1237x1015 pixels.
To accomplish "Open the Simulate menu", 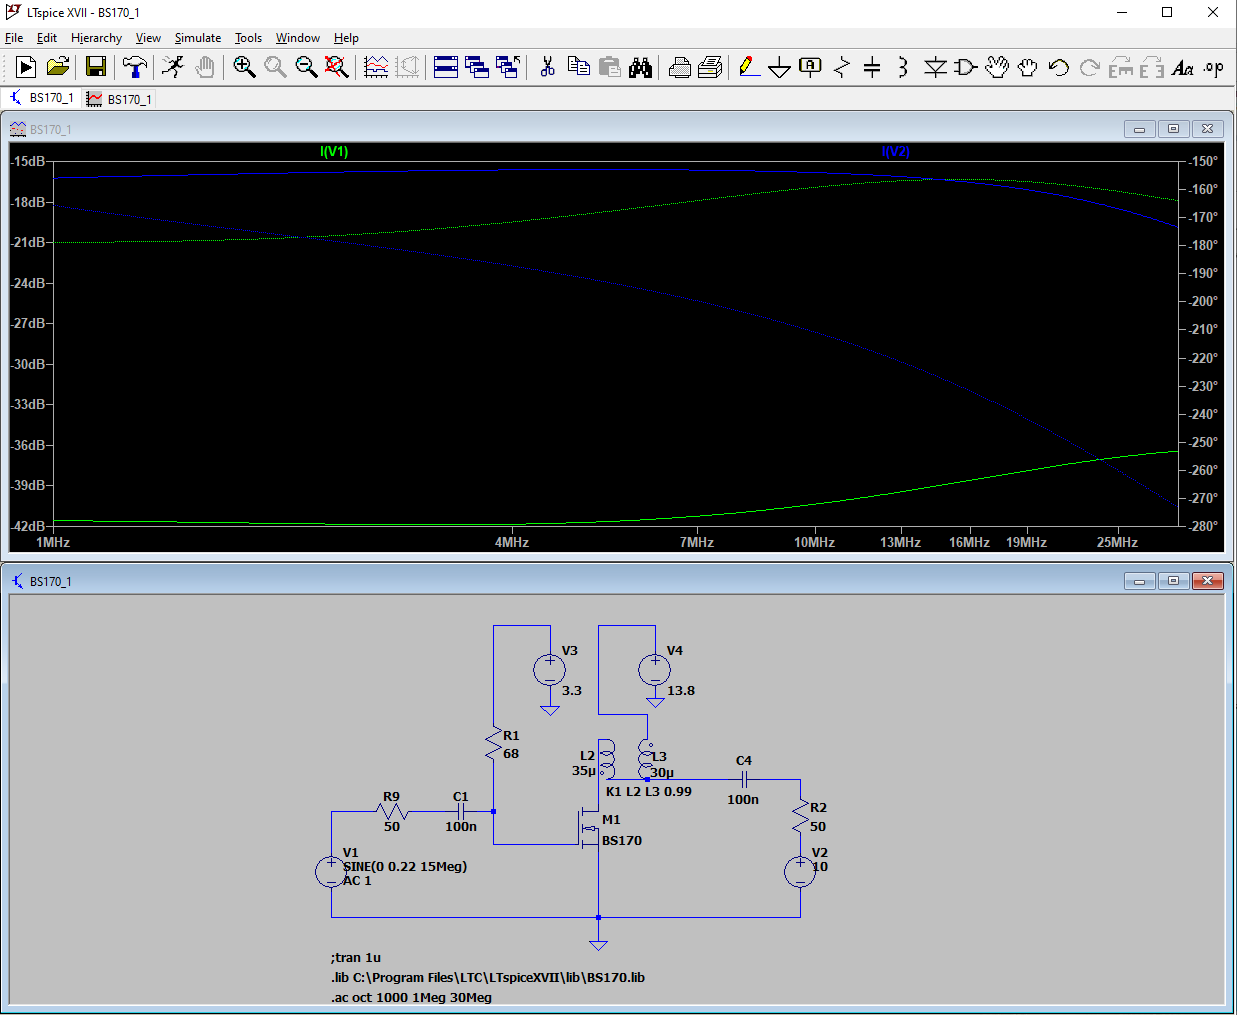I will (x=197, y=38).
